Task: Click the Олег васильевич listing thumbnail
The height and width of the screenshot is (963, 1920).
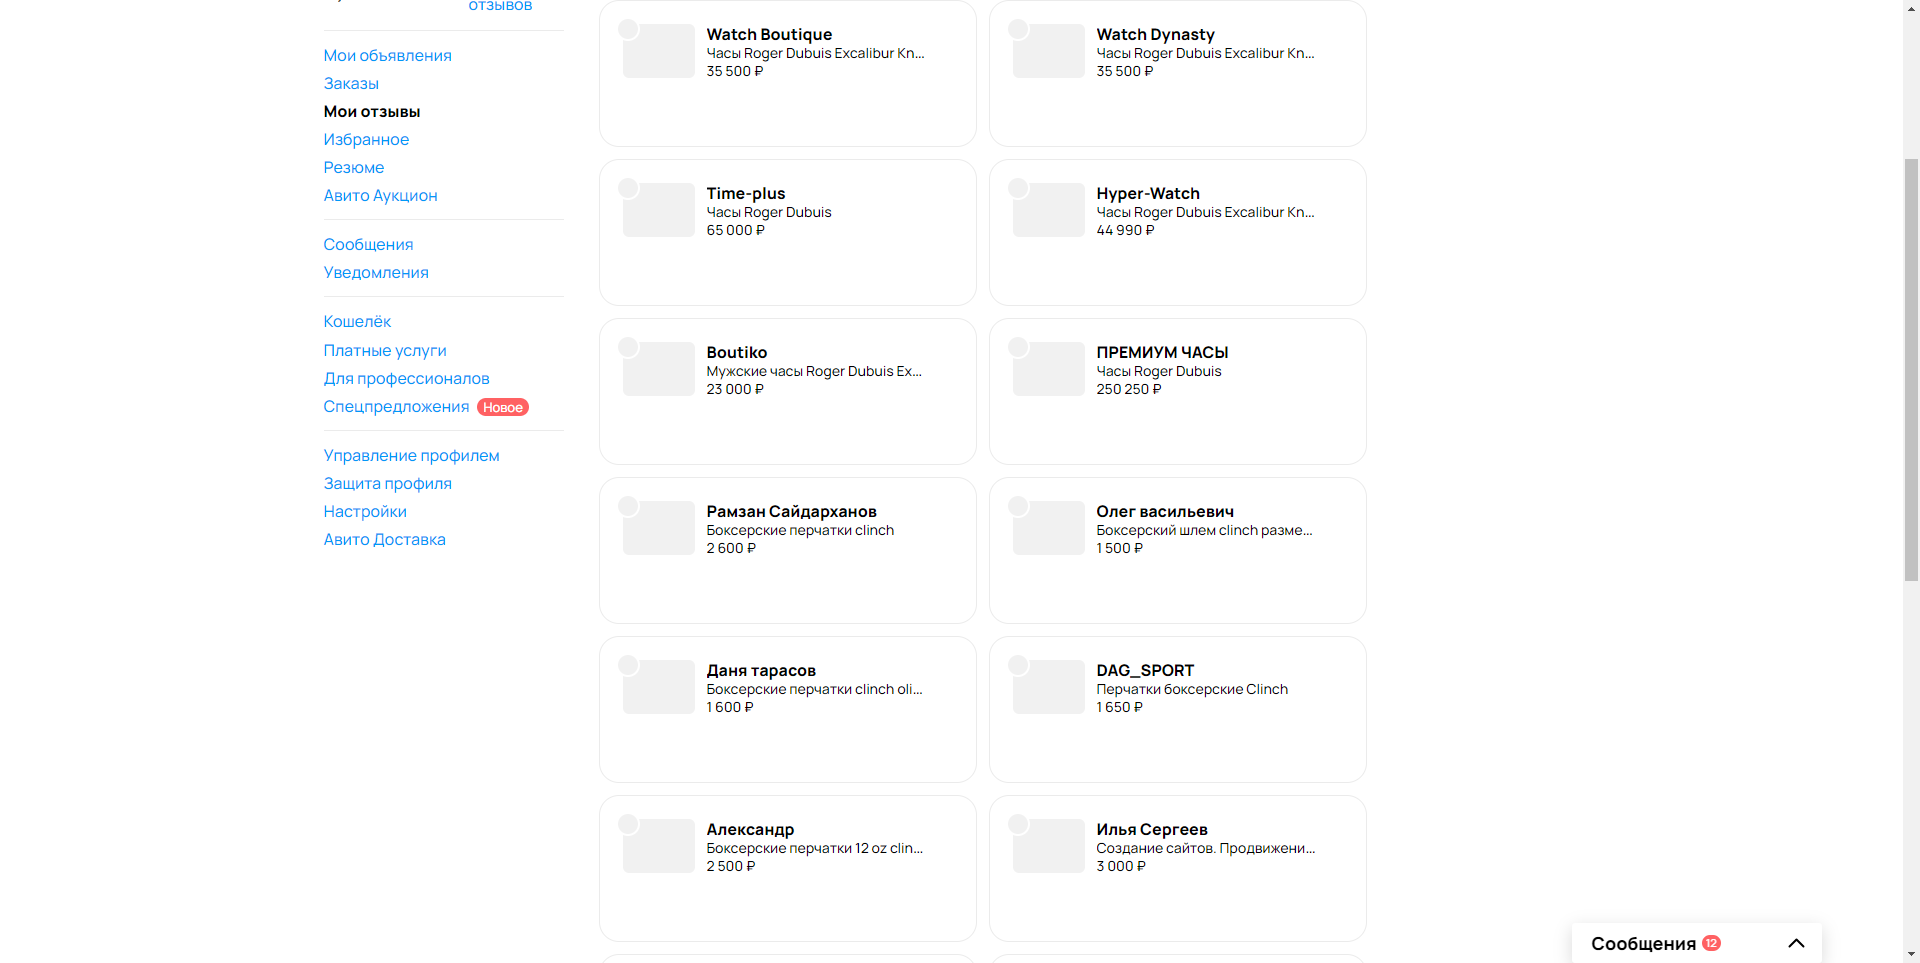Action: [1048, 528]
